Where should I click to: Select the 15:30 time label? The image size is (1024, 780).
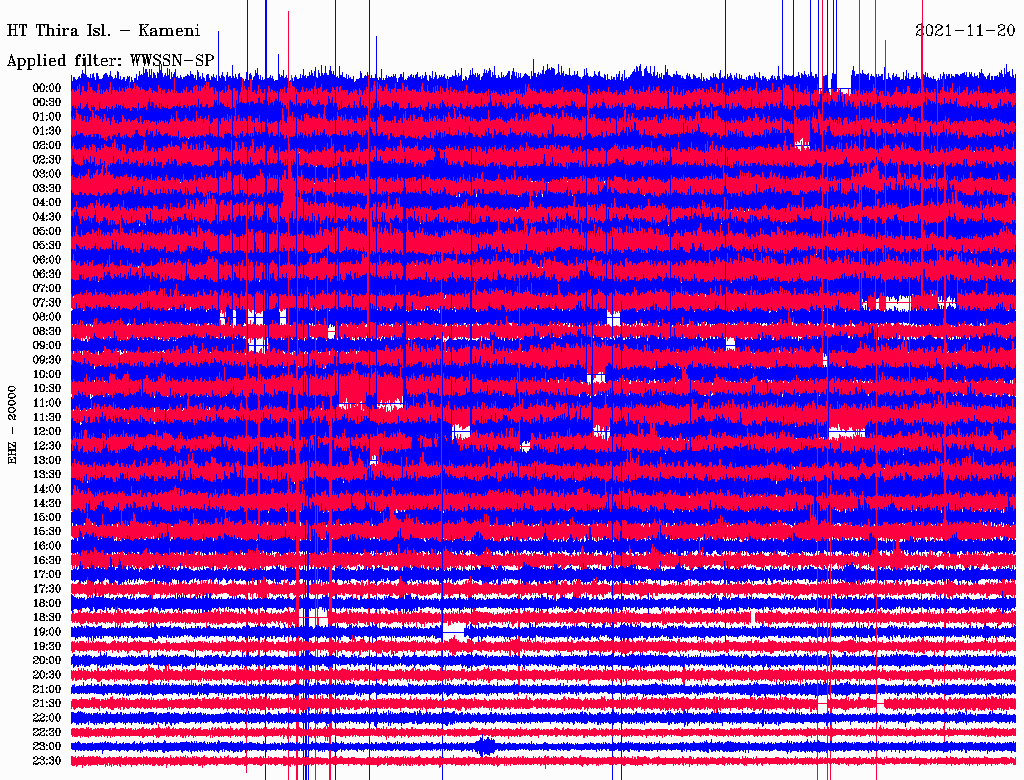tap(46, 532)
